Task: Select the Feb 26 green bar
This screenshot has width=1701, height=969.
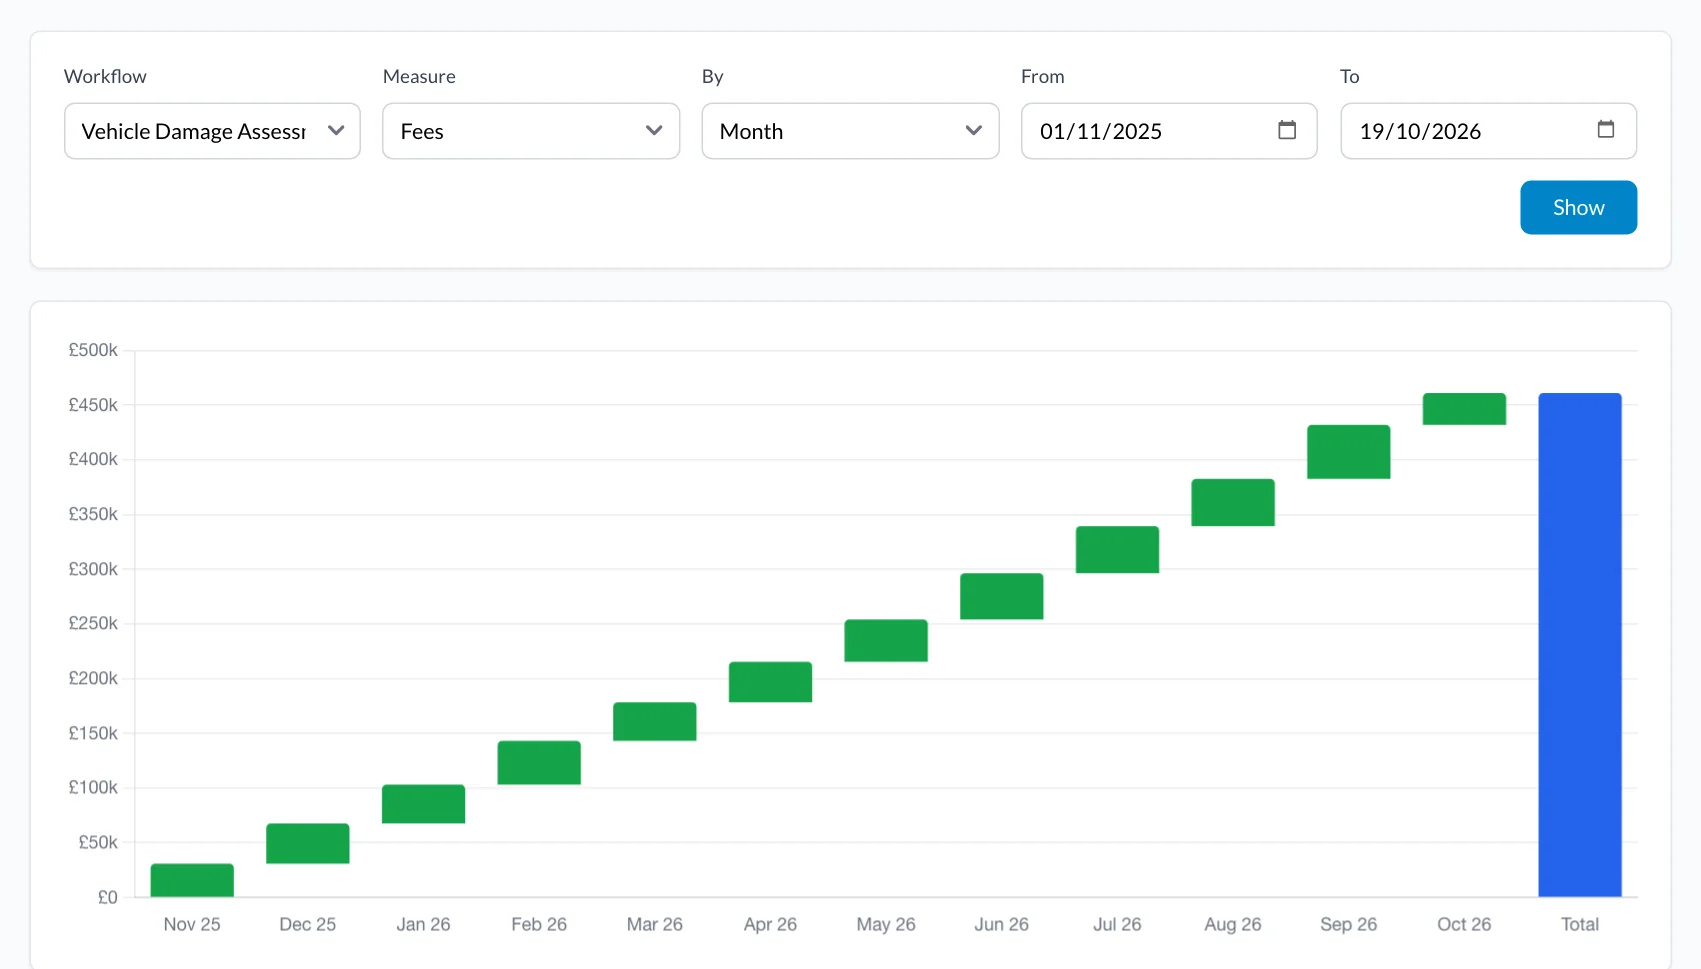Action: [x=539, y=763]
